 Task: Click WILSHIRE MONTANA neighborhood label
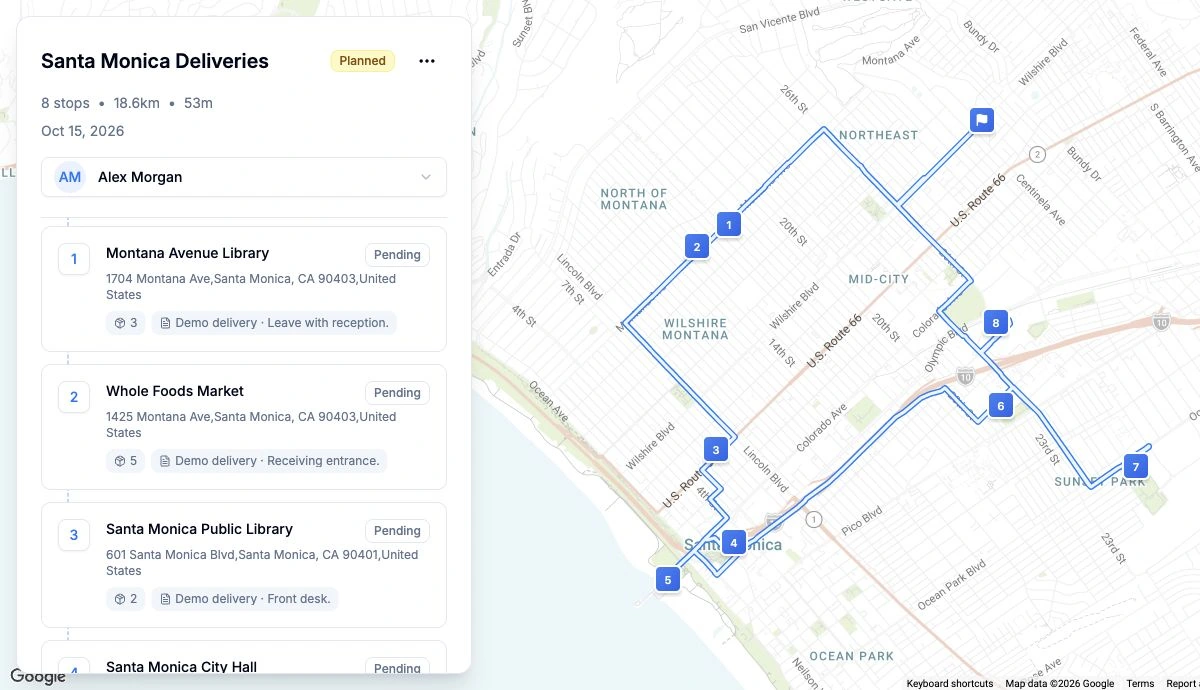click(x=695, y=329)
